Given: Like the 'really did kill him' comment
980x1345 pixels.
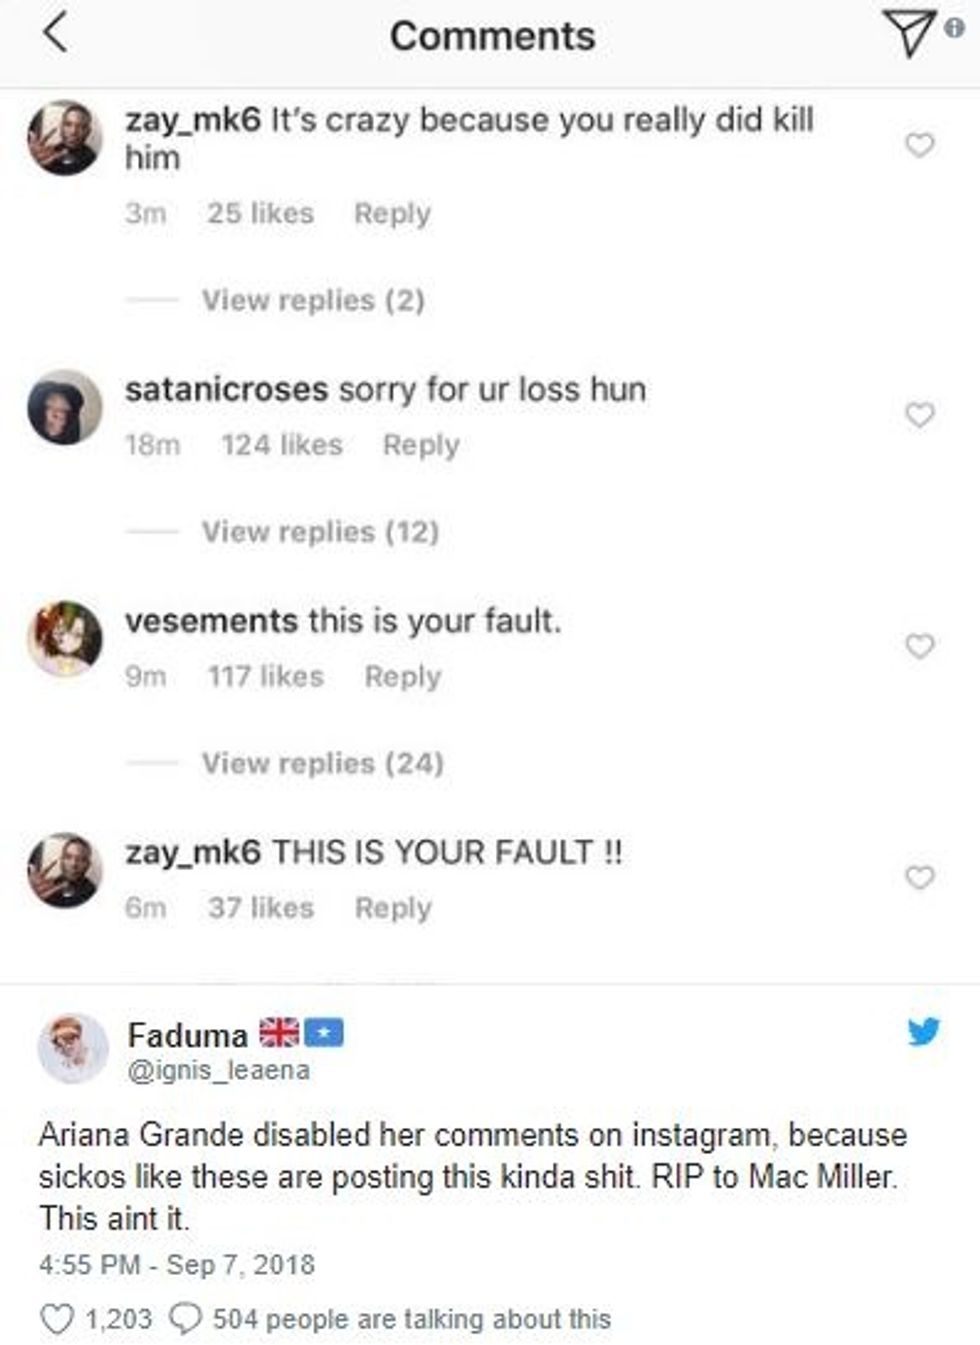Looking at the screenshot, I should [x=919, y=146].
